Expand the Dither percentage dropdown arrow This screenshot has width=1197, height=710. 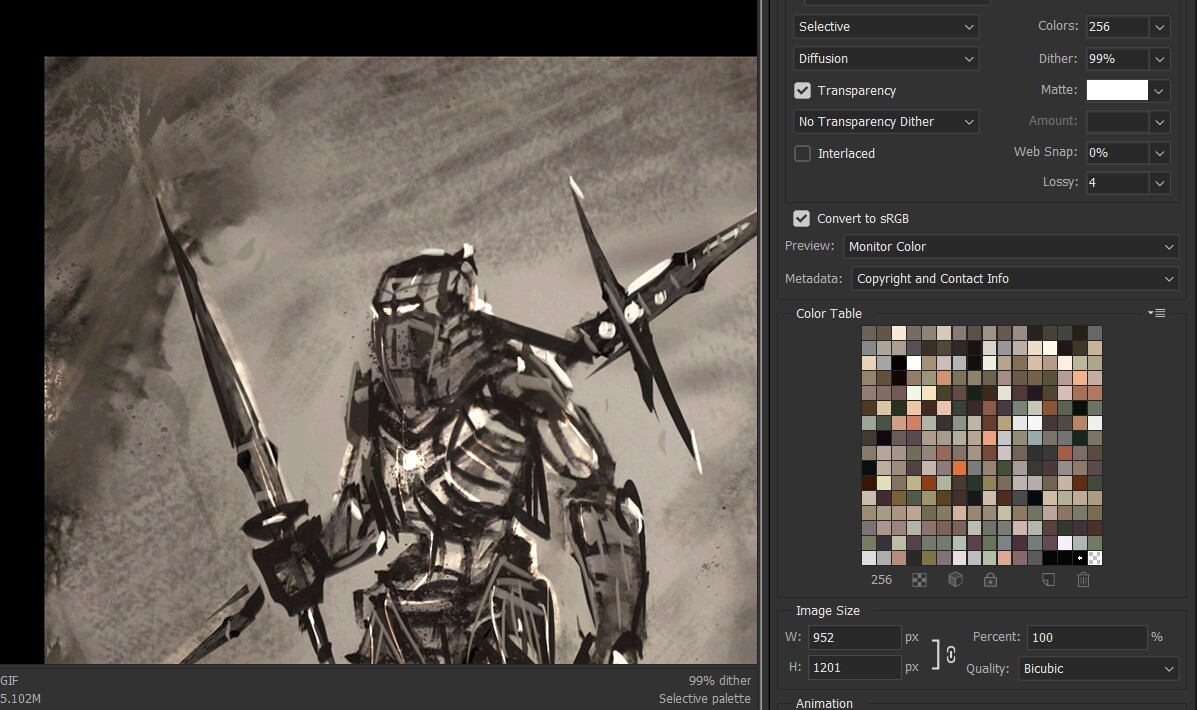[x=1160, y=59]
